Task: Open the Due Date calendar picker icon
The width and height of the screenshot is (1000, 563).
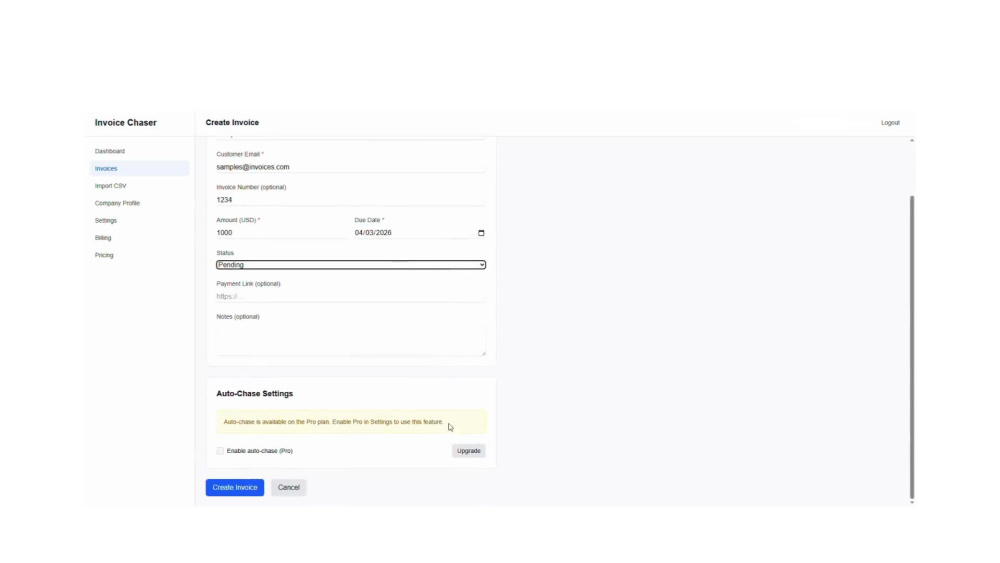Action: (481, 233)
